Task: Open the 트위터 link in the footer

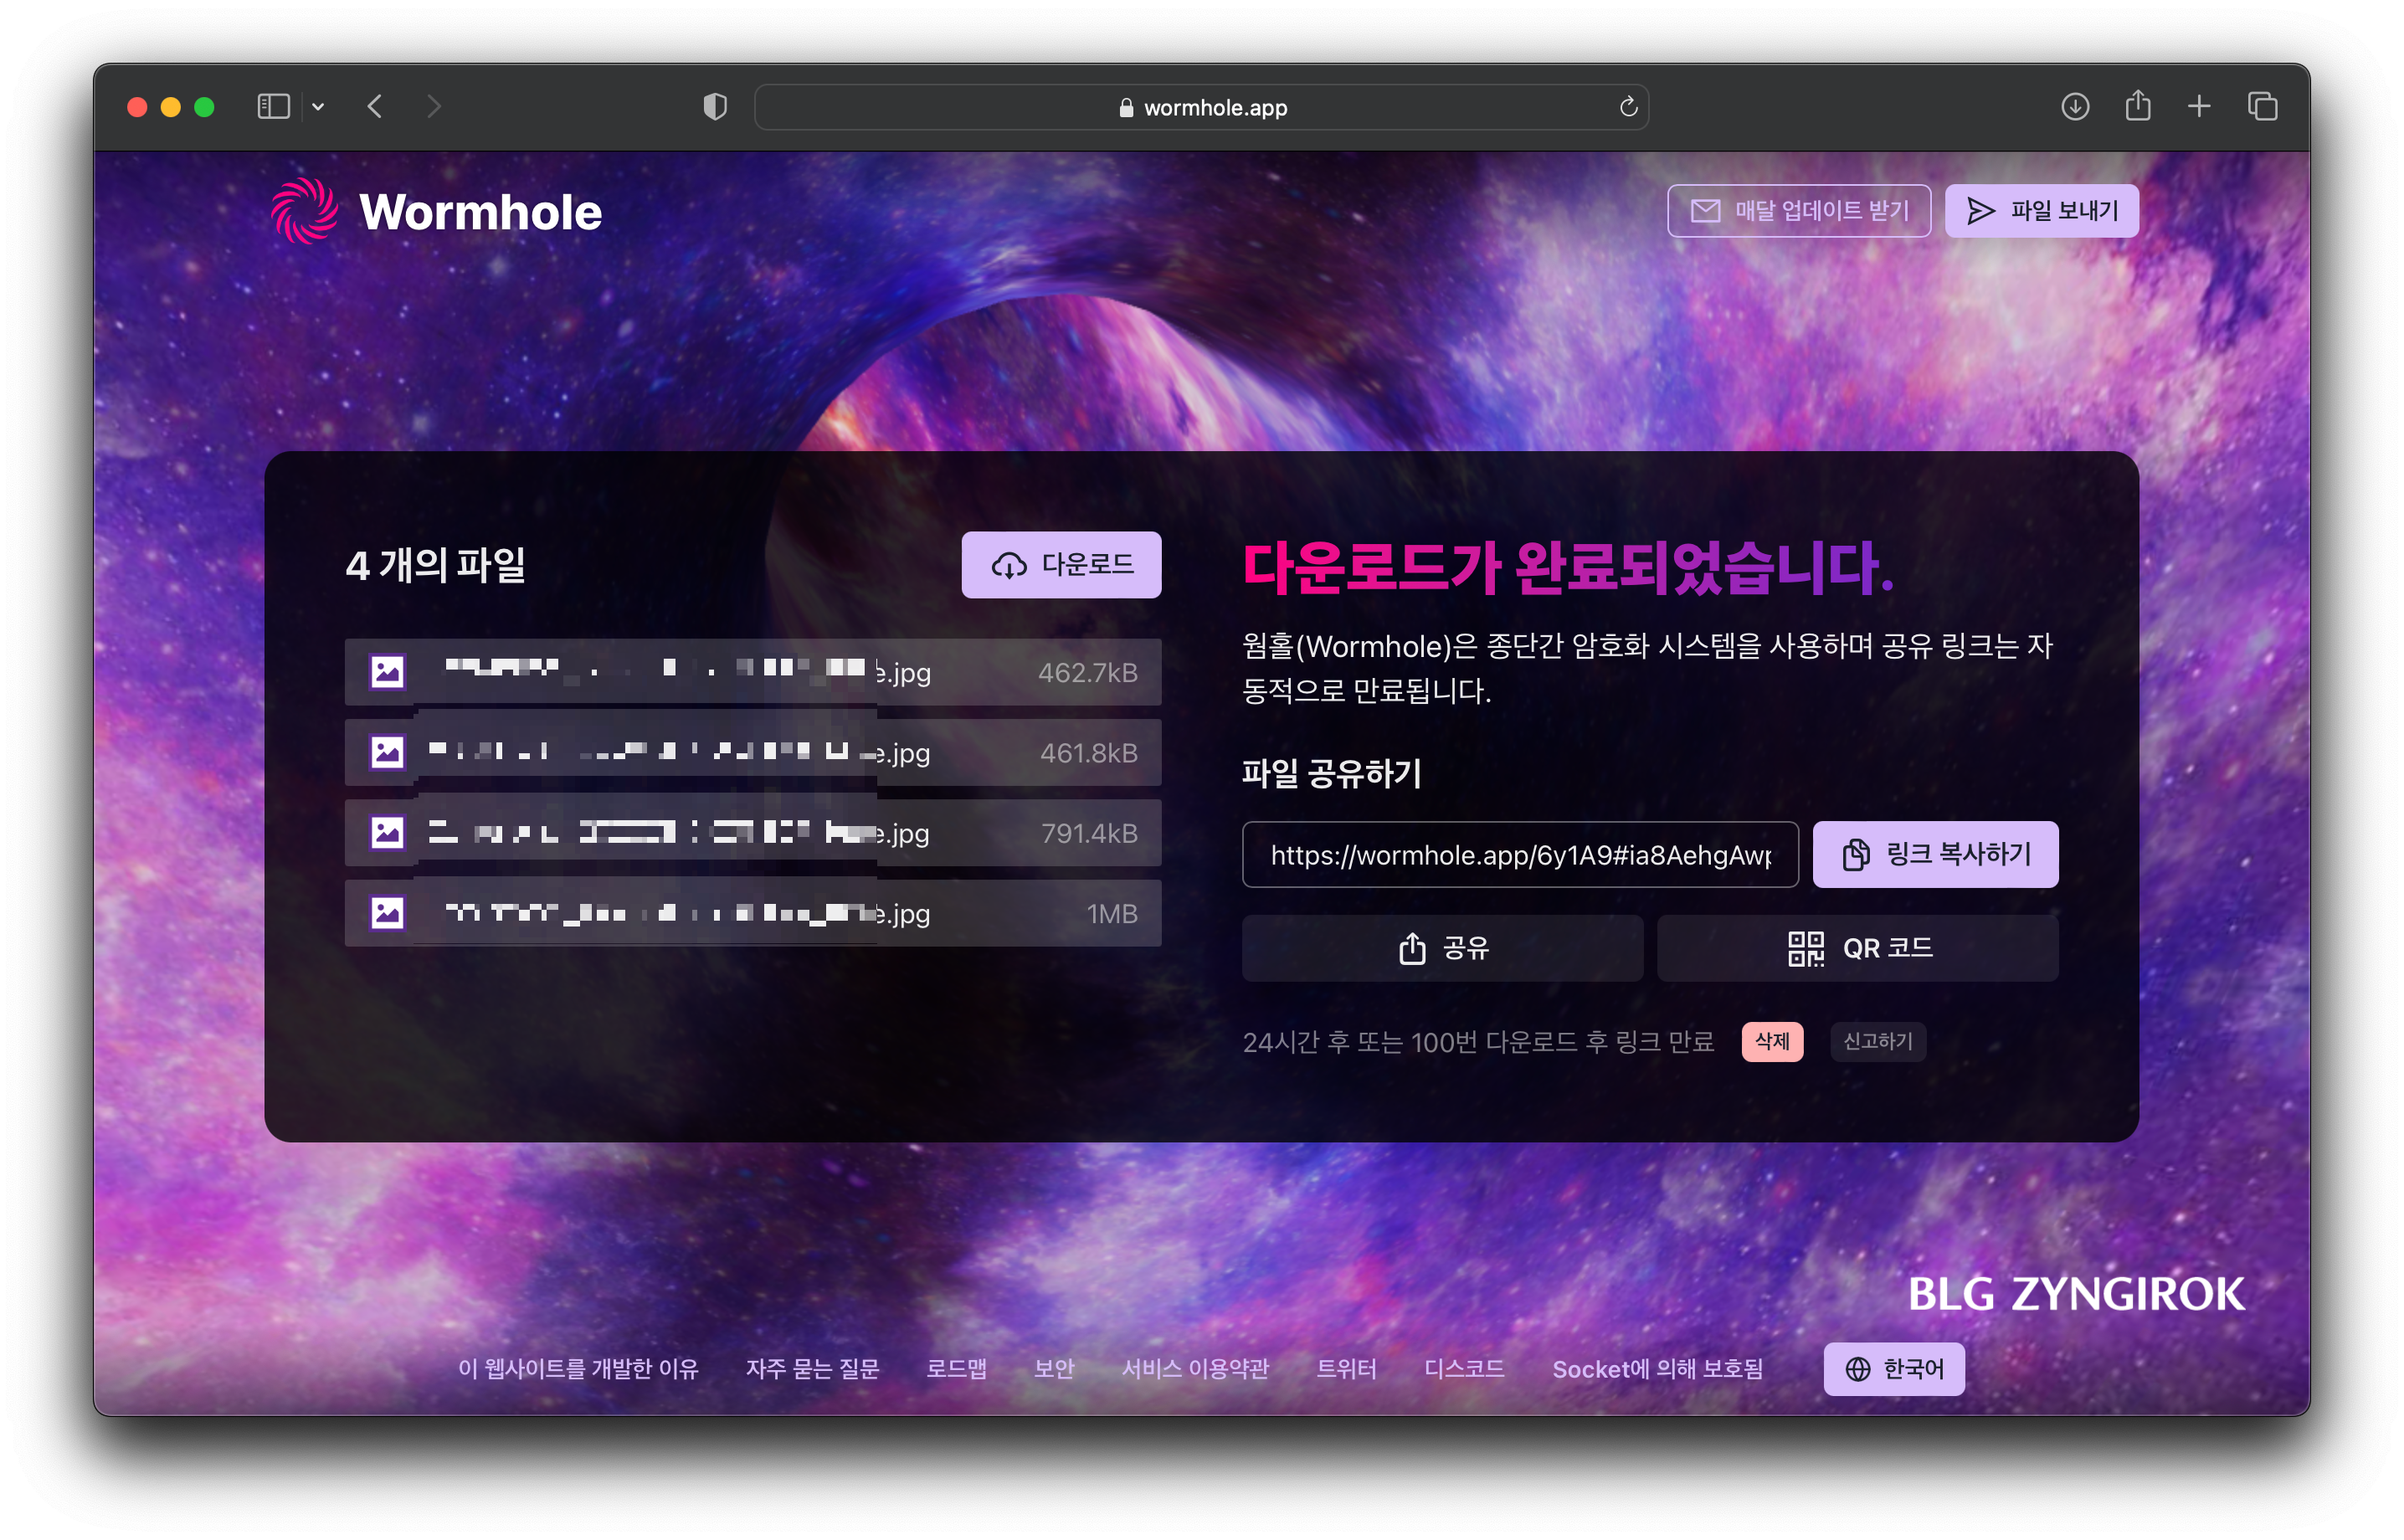Action: click(x=1348, y=1368)
